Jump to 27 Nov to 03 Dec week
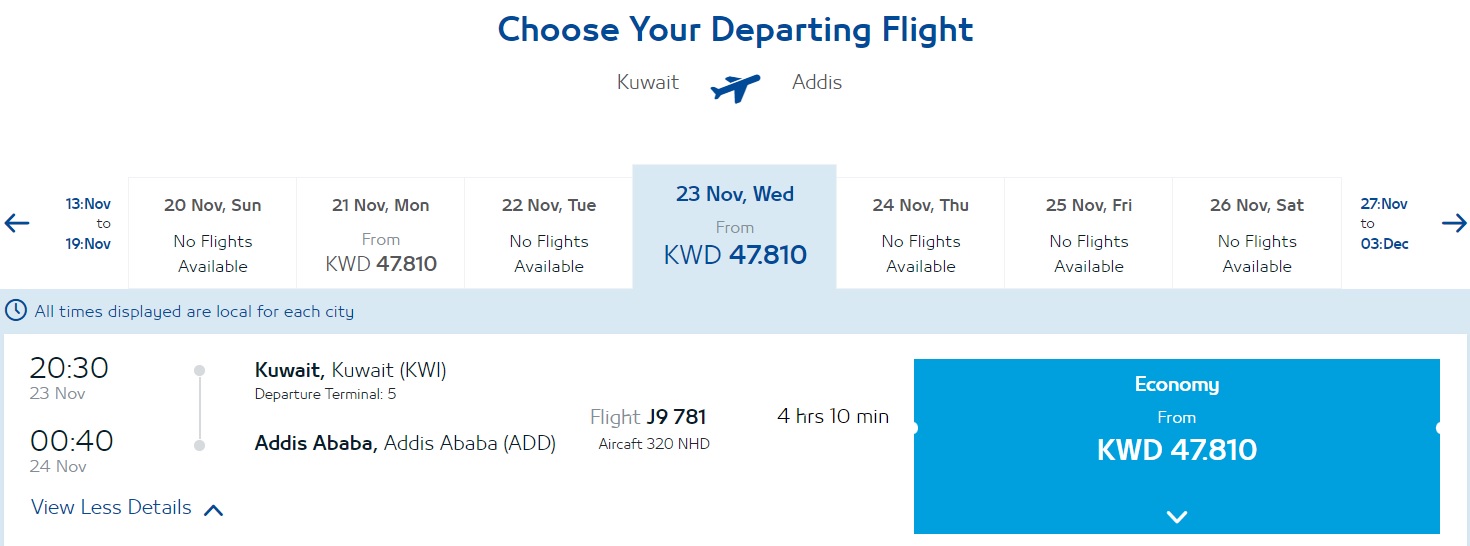This screenshot has height=546, width=1470. tap(1384, 224)
